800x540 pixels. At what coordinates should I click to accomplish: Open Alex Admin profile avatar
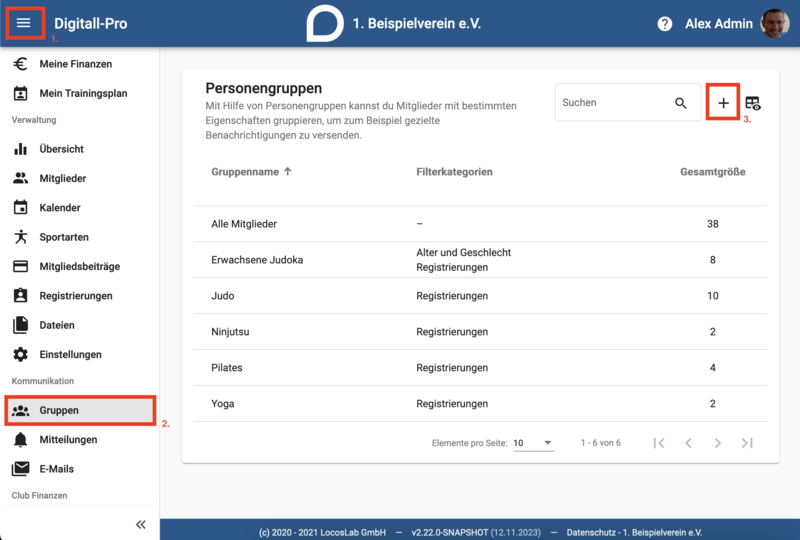[x=774, y=23]
